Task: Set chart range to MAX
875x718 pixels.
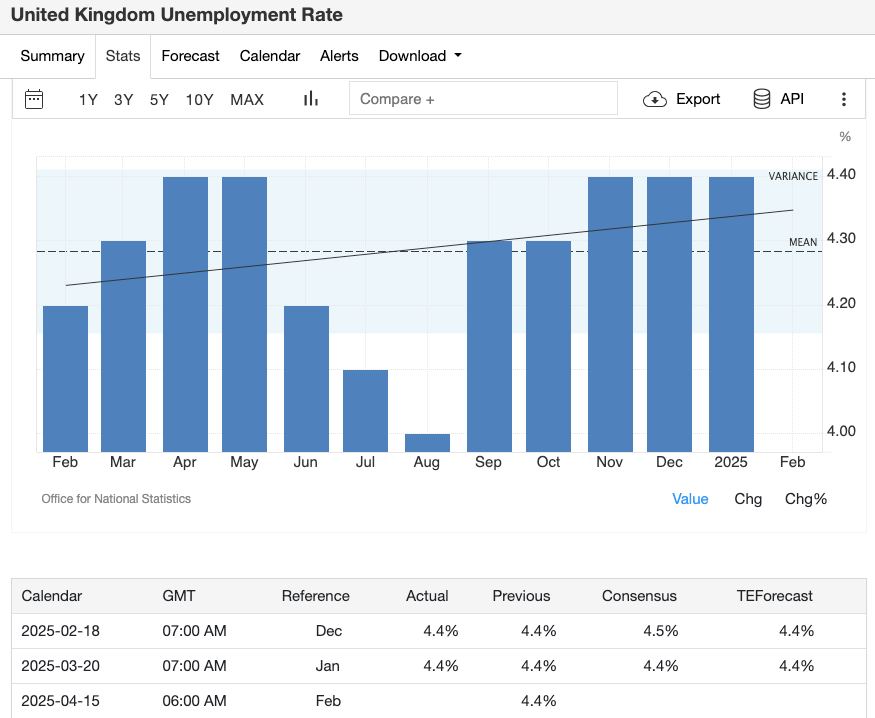Action: [246, 99]
